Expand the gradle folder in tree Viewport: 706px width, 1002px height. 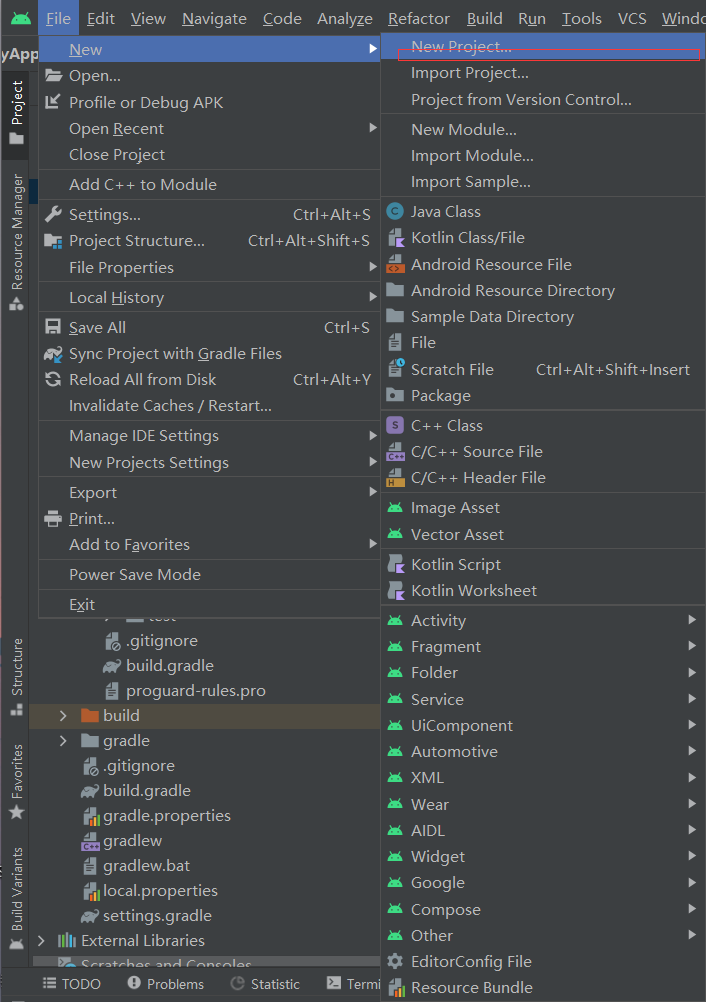coord(63,741)
